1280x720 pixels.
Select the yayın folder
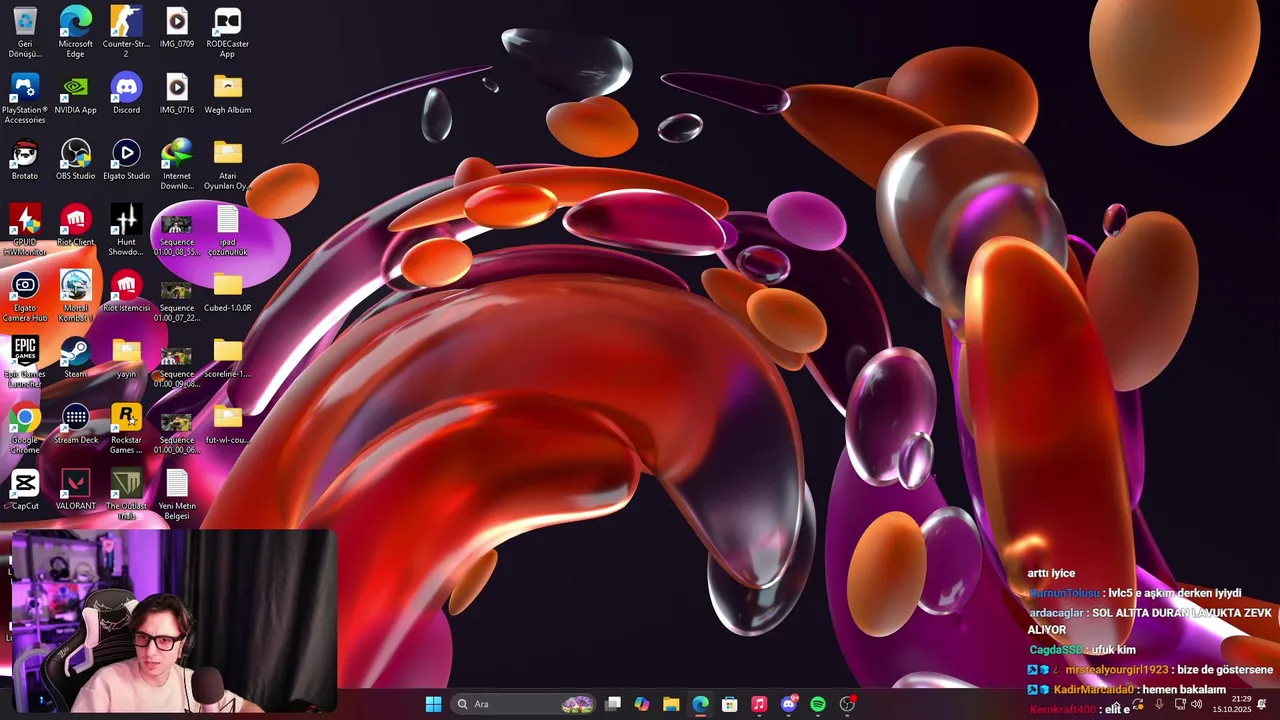tap(126, 357)
